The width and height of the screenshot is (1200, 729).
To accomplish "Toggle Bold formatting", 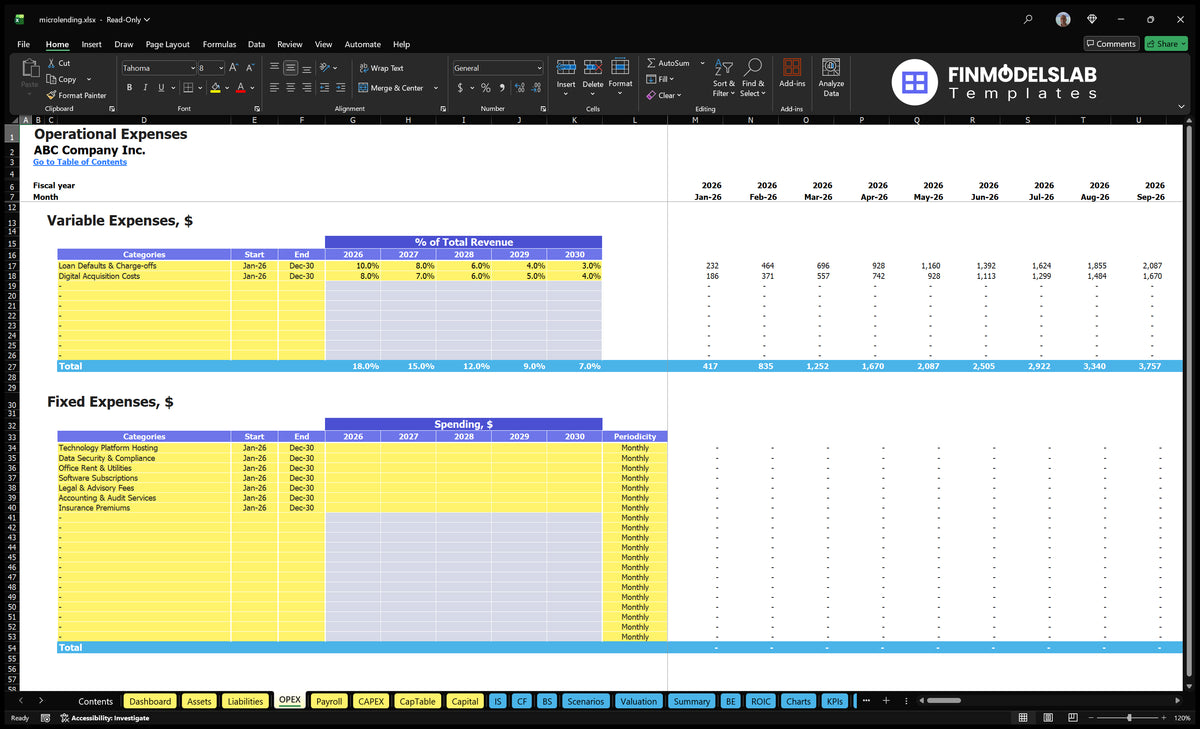I will pos(130,88).
